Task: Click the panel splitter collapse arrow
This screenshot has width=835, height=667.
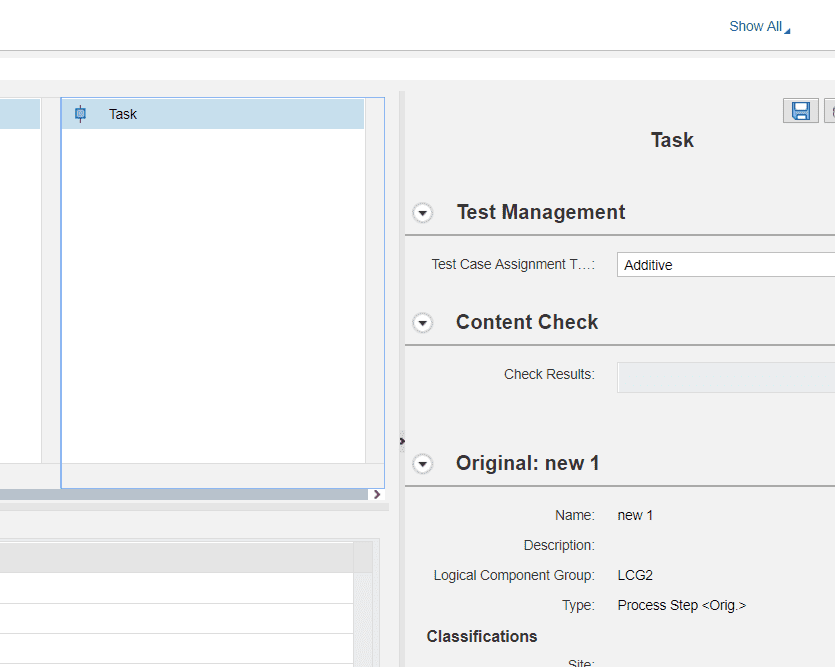Action: (x=402, y=441)
